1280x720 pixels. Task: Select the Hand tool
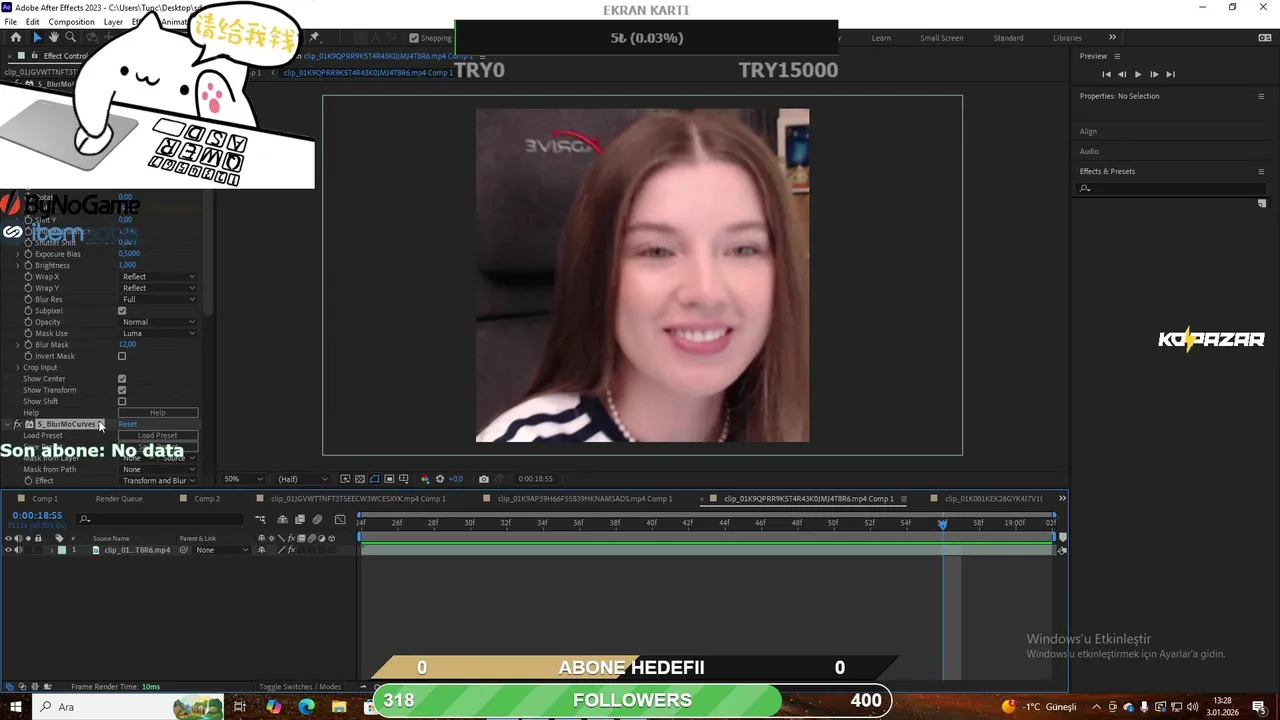[x=53, y=37]
